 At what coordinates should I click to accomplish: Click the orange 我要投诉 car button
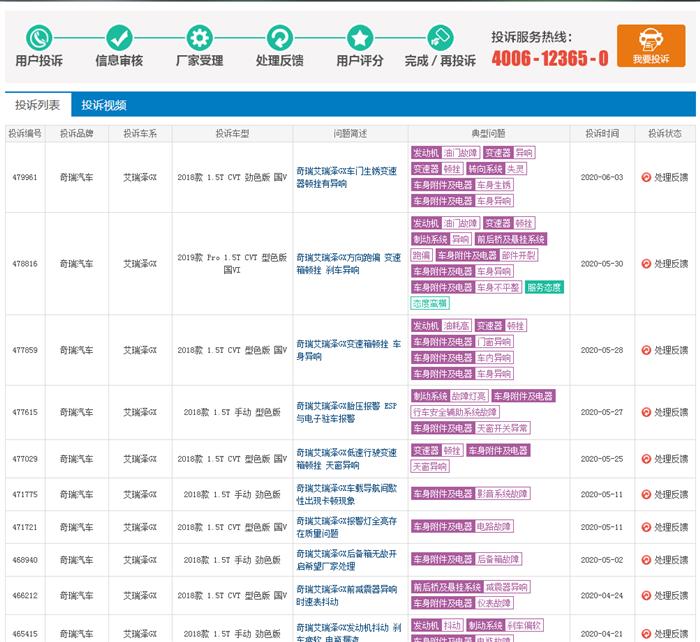tap(651, 46)
